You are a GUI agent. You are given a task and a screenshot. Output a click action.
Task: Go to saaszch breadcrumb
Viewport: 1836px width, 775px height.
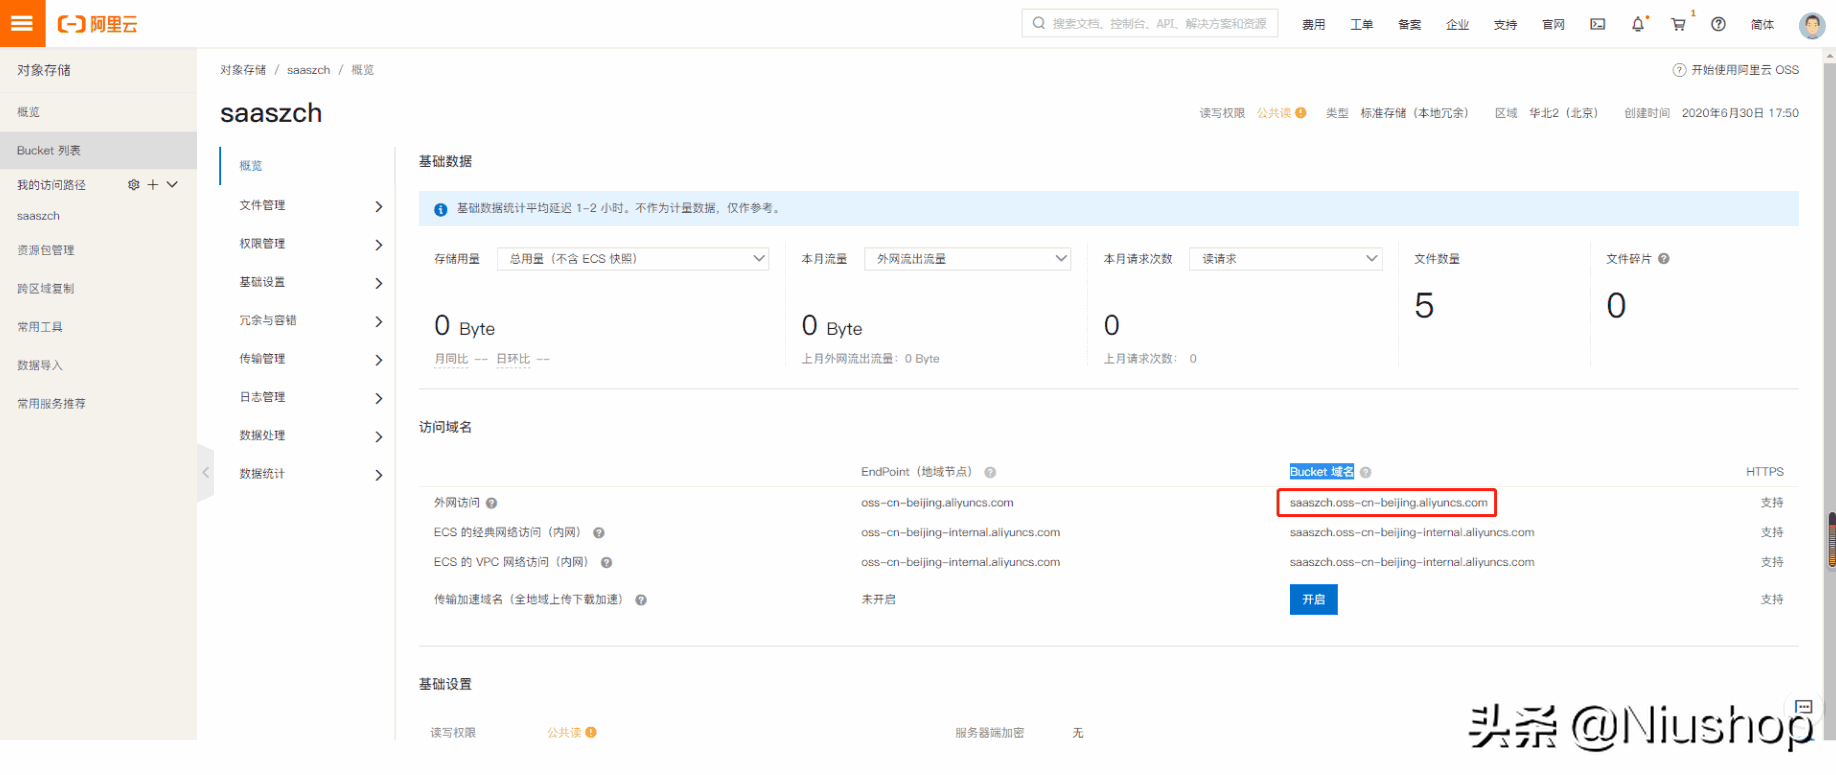coord(308,70)
